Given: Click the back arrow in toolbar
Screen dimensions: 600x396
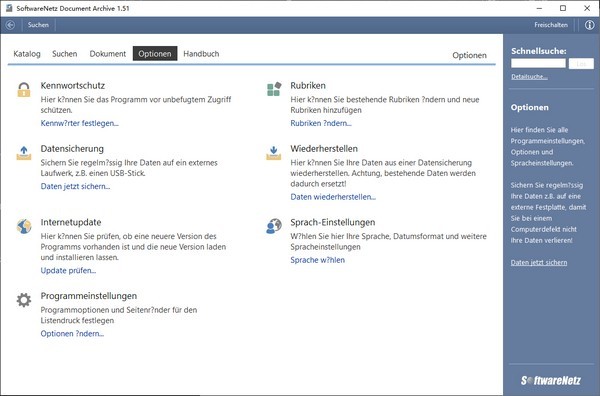Looking at the screenshot, I should click(x=10, y=25).
